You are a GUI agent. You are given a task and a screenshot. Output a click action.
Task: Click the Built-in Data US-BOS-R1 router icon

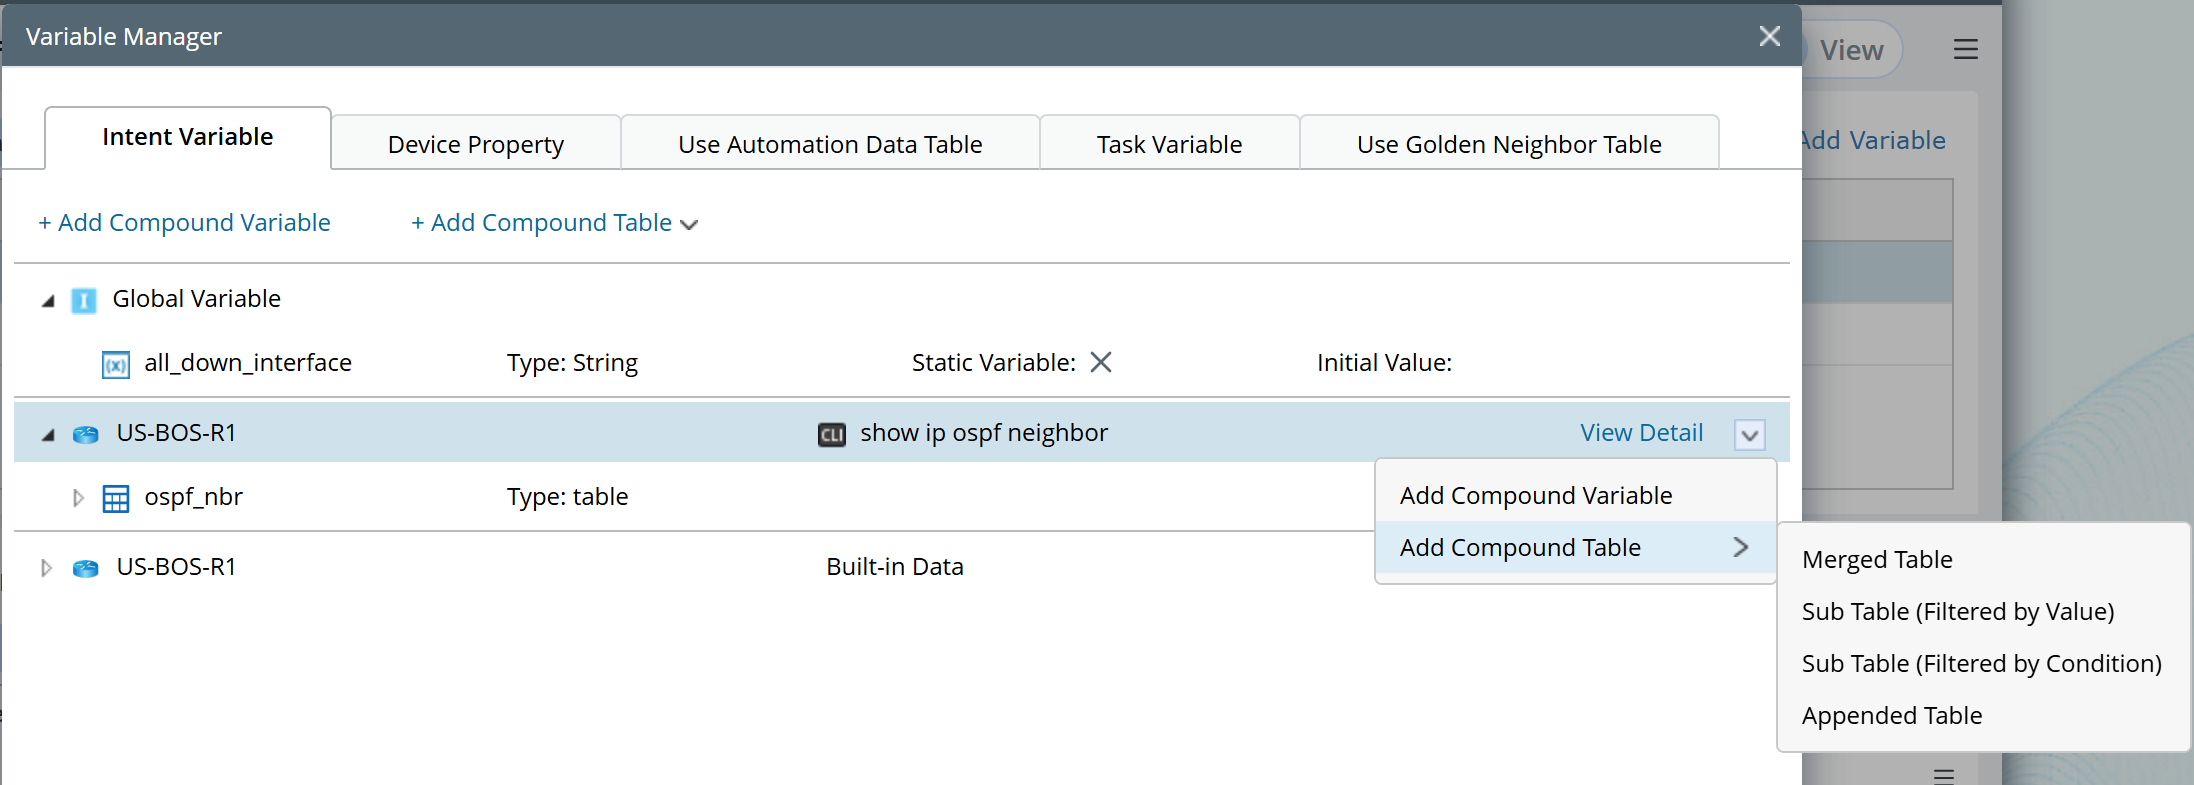[x=86, y=568]
